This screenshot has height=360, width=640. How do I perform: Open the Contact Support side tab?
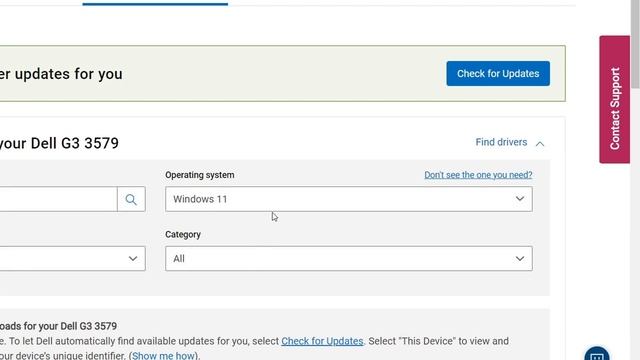(x=614, y=100)
